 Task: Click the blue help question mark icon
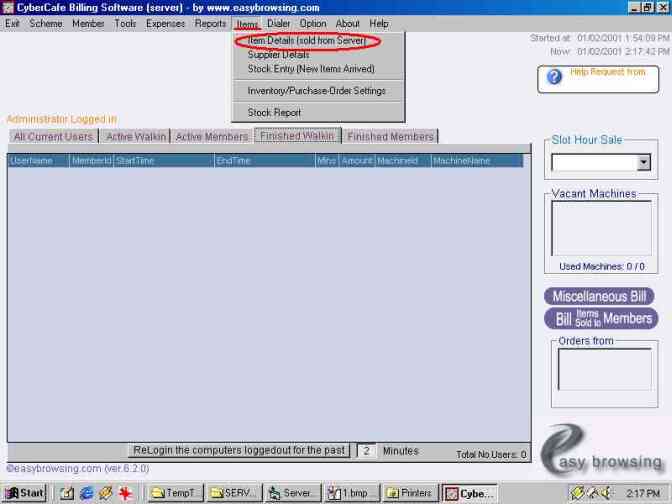[x=554, y=78]
